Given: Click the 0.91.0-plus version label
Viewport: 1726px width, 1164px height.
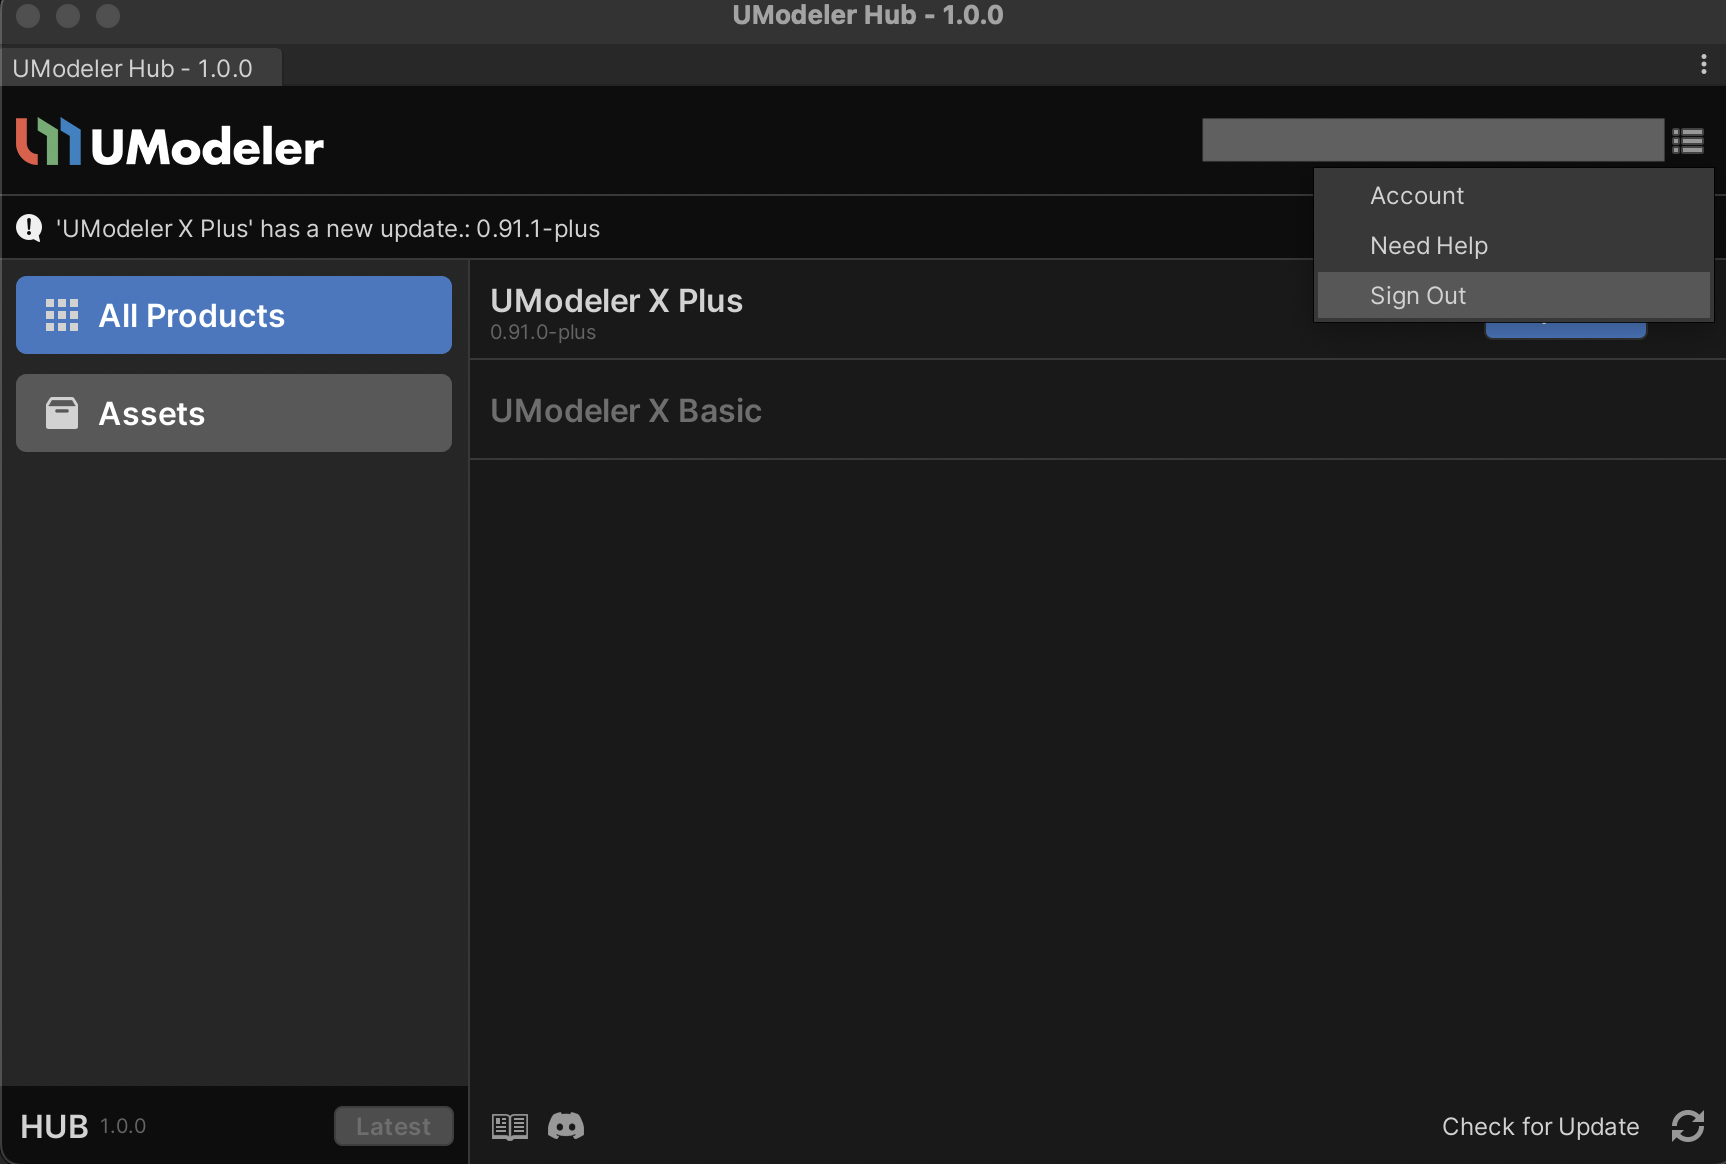Looking at the screenshot, I should 543,332.
